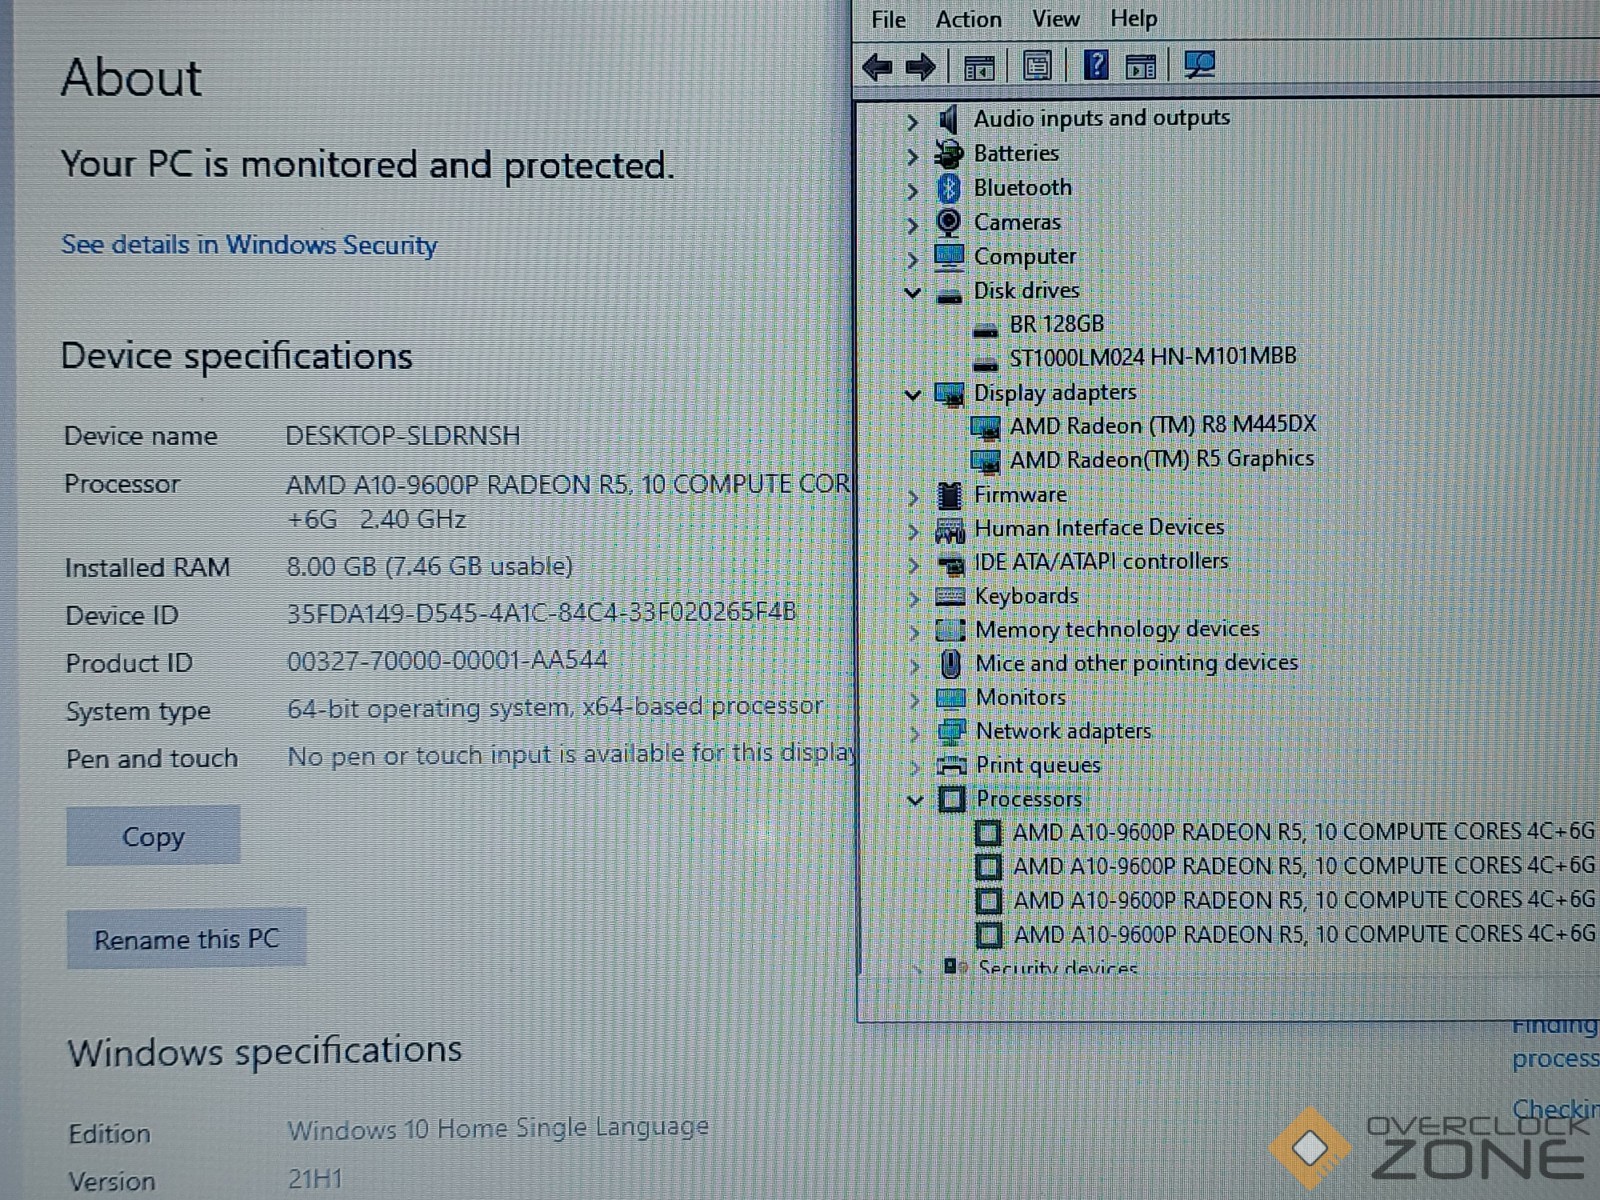The width and height of the screenshot is (1600, 1200).
Task: Click the Processors category icon
Action: point(952,799)
